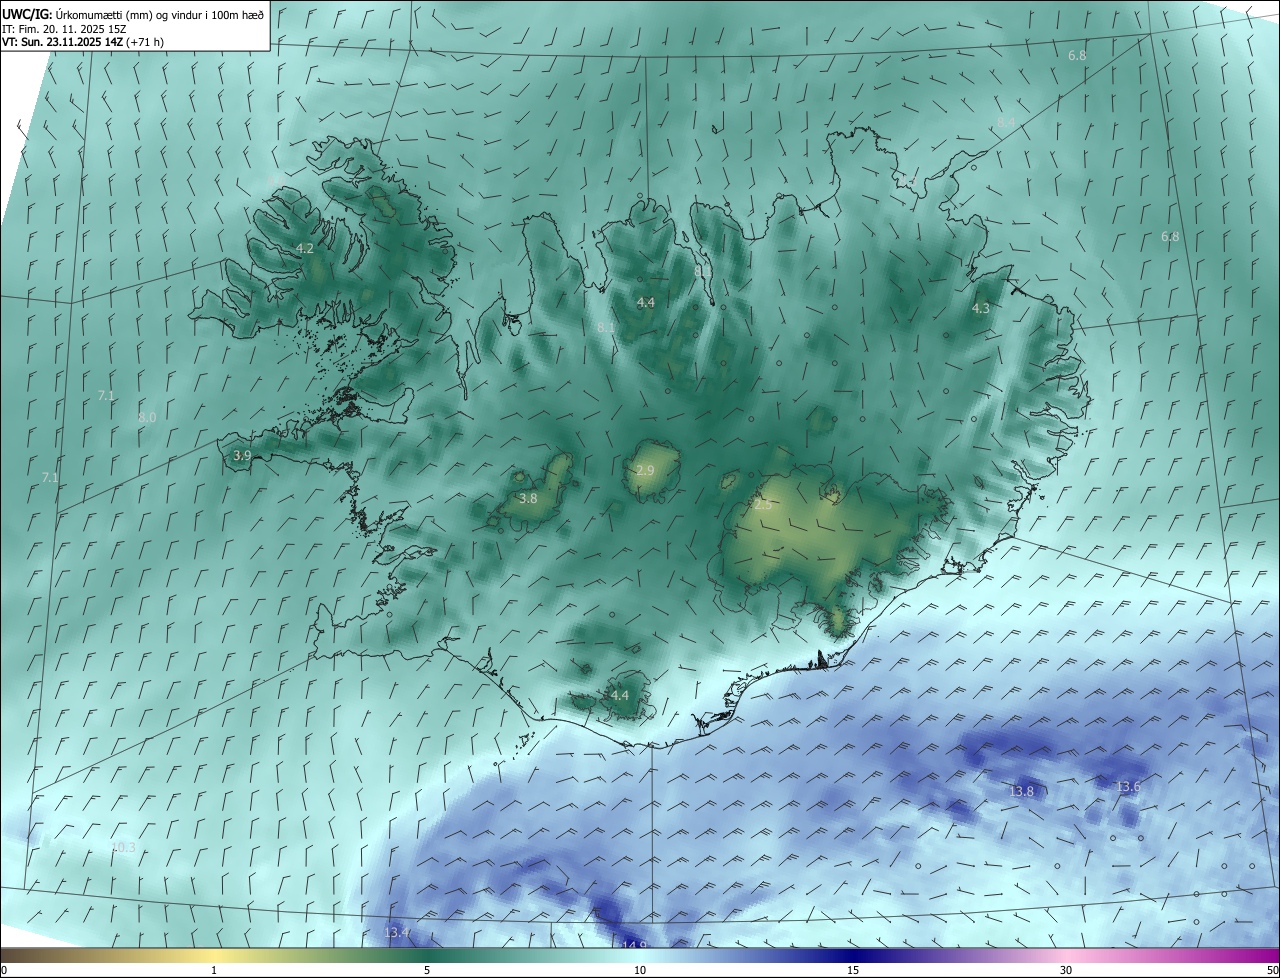Click the 8.4 precipitation label
Image resolution: width=1280 pixels, height=978 pixels.
pos(1006,122)
